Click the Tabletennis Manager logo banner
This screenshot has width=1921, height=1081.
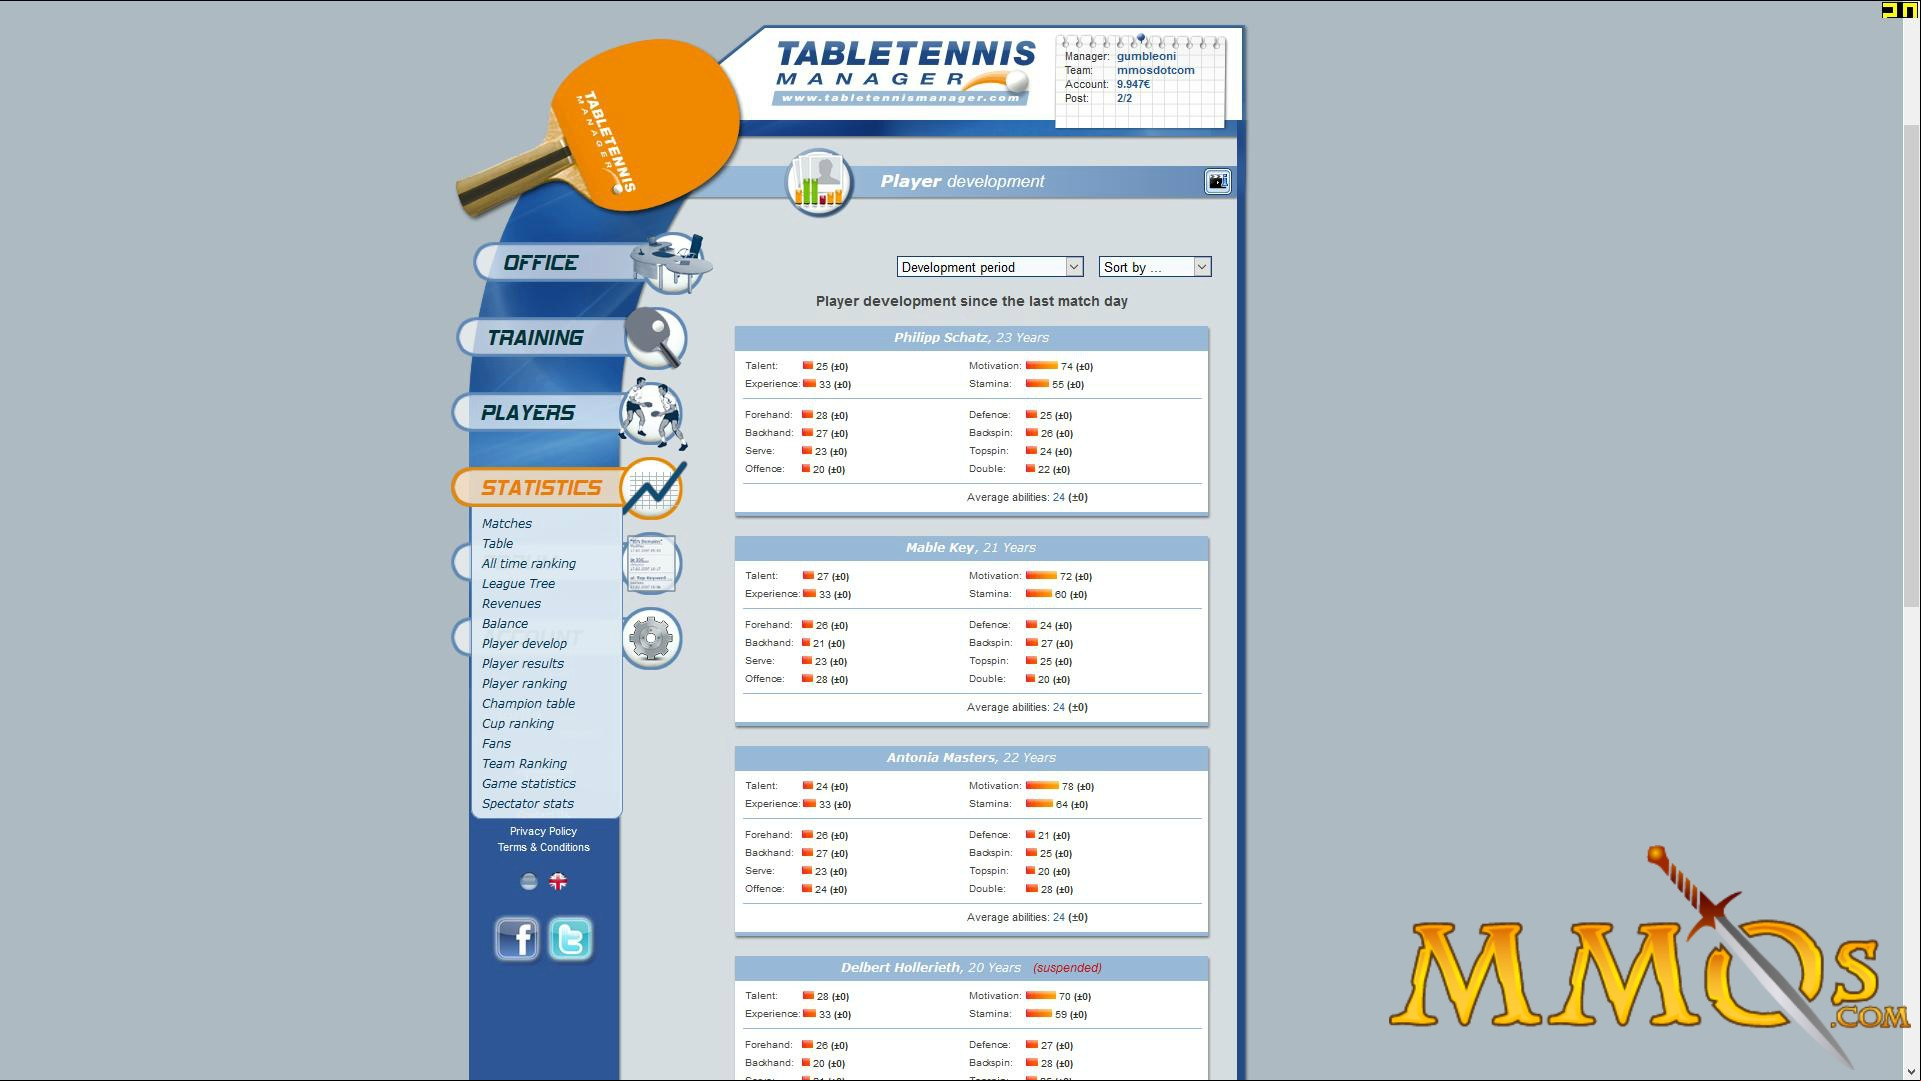(x=904, y=72)
